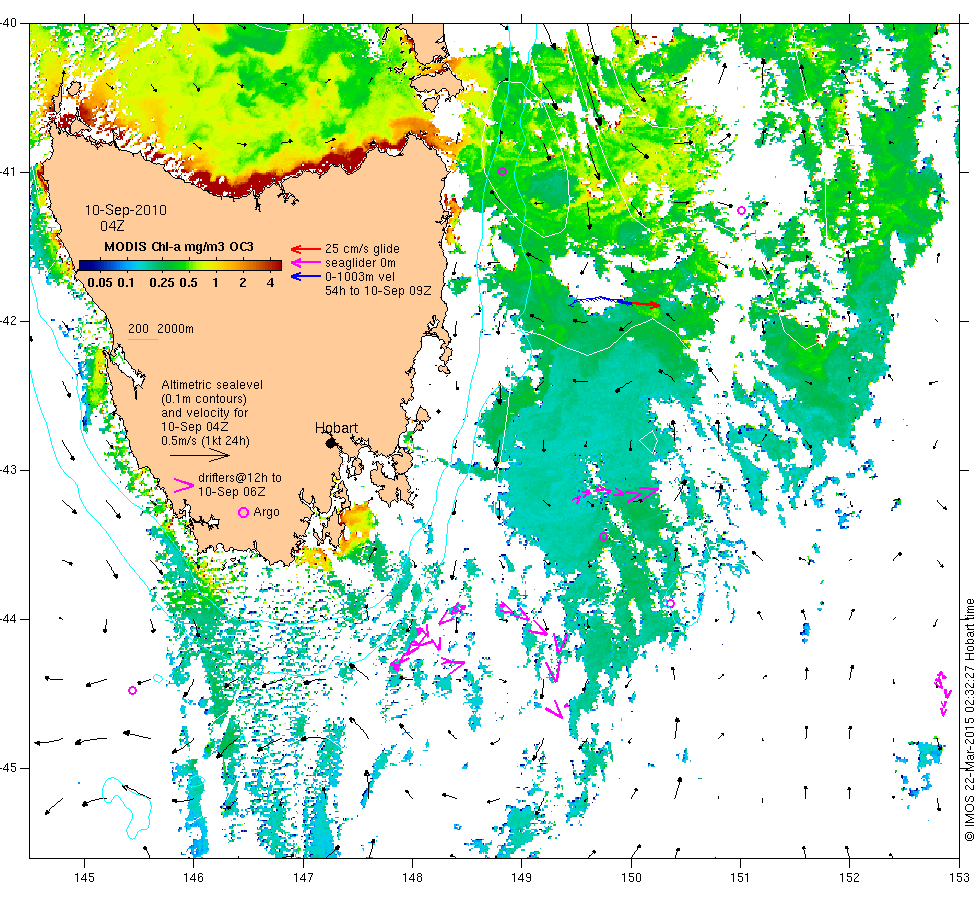Click the 0.05 value on the color scale
This screenshot has width=980, height=900.
pos(100,282)
